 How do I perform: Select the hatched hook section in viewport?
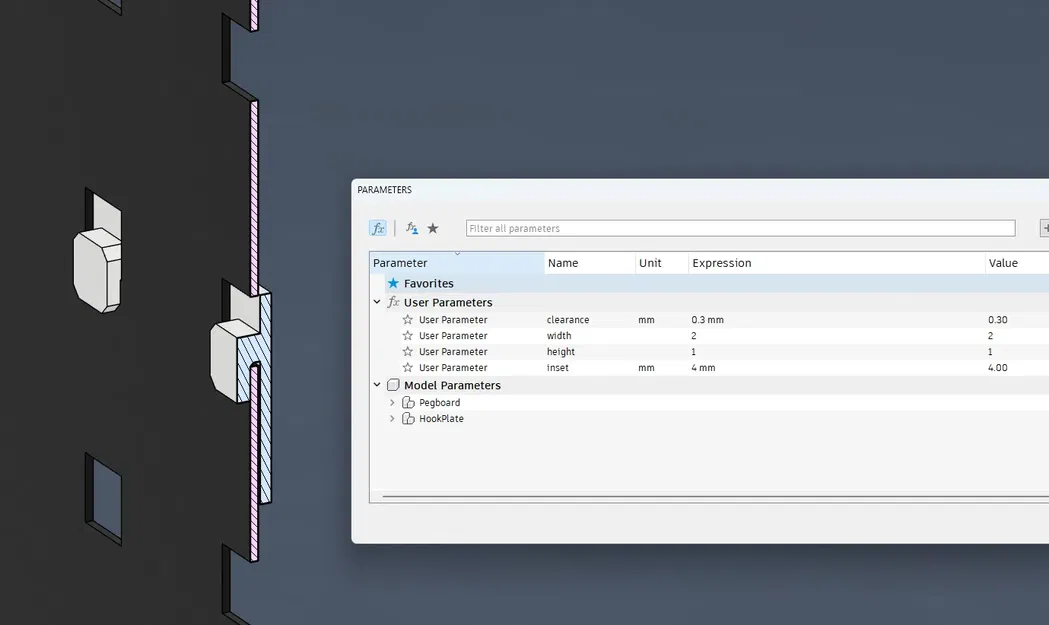(264, 401)
